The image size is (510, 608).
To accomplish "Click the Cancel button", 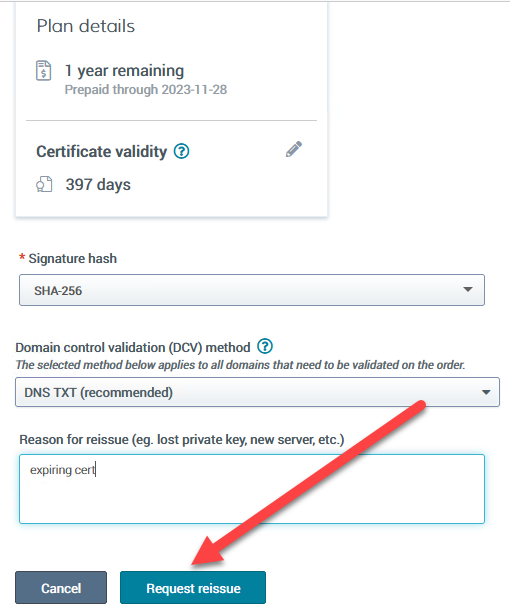I will click(x=61, y=587).
